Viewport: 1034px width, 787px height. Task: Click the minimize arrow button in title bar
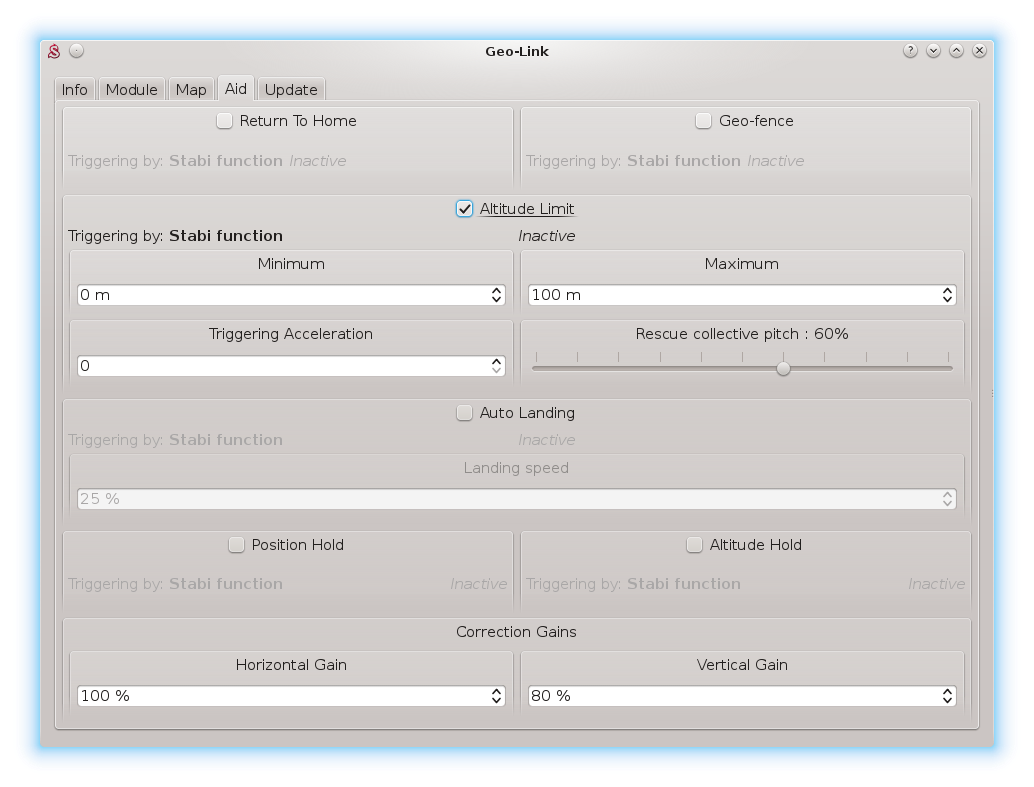click(x=933, y=51)
